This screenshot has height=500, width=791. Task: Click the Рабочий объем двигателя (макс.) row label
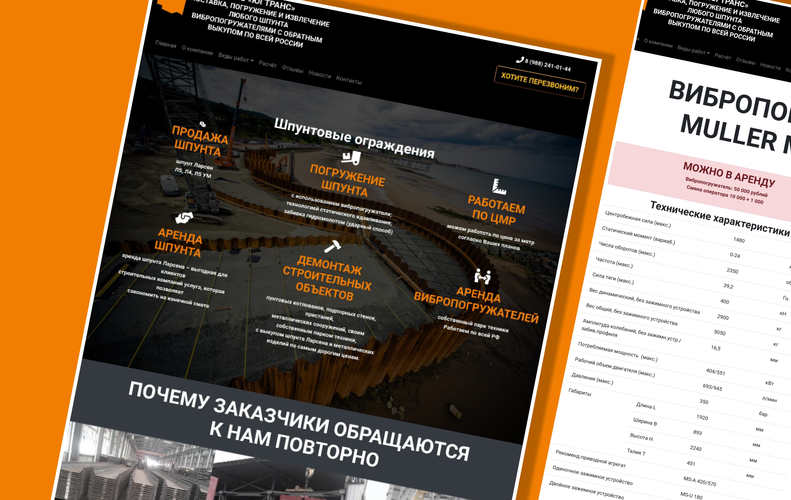coord(614,367)
